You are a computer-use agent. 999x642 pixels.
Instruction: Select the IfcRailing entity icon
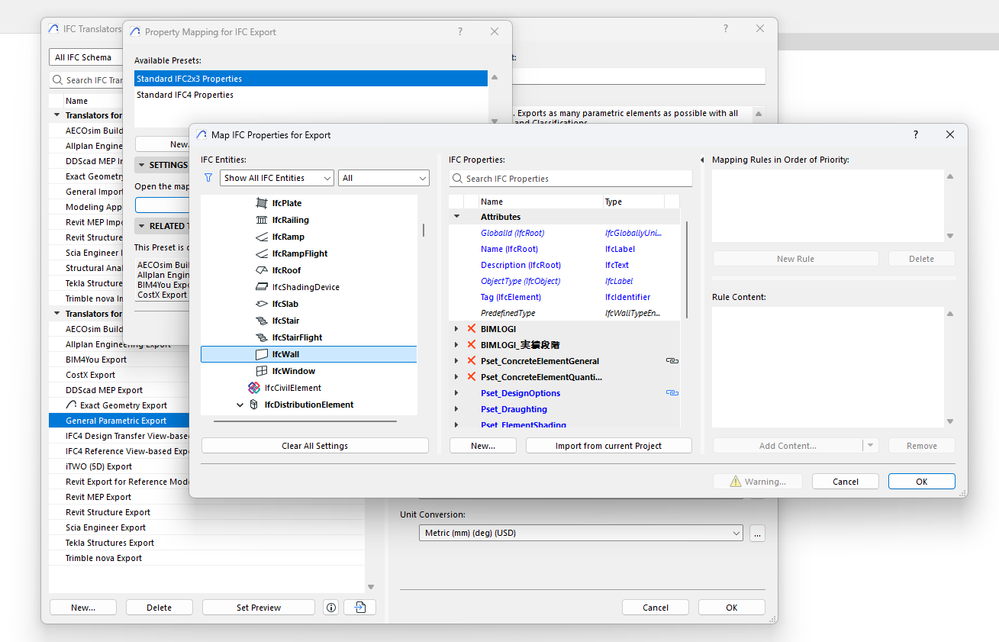(x=261, y=220)
